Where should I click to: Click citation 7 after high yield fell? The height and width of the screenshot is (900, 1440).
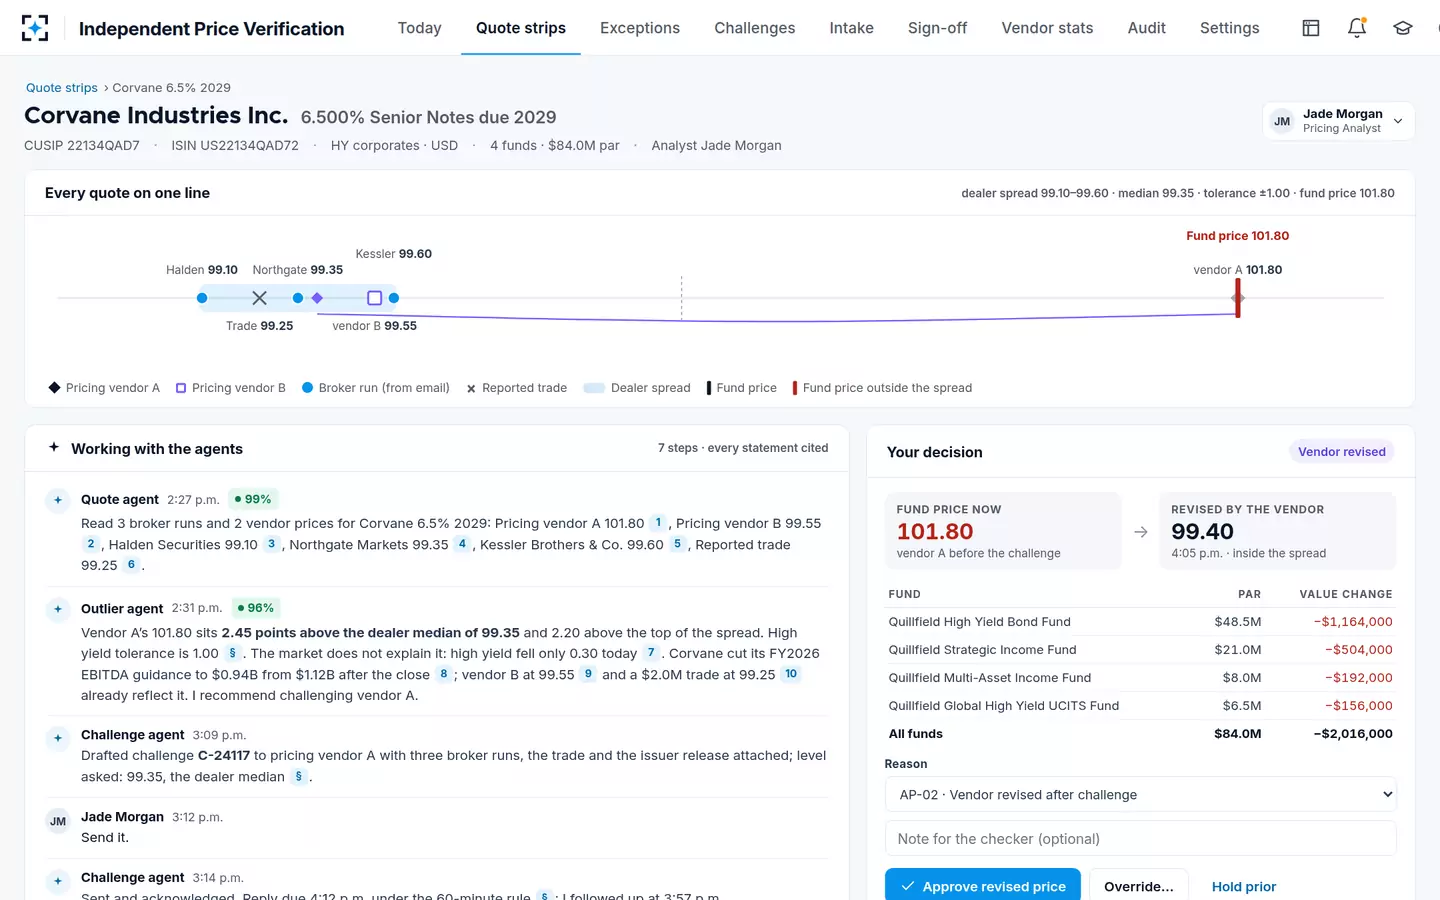(x=651, y=653)
